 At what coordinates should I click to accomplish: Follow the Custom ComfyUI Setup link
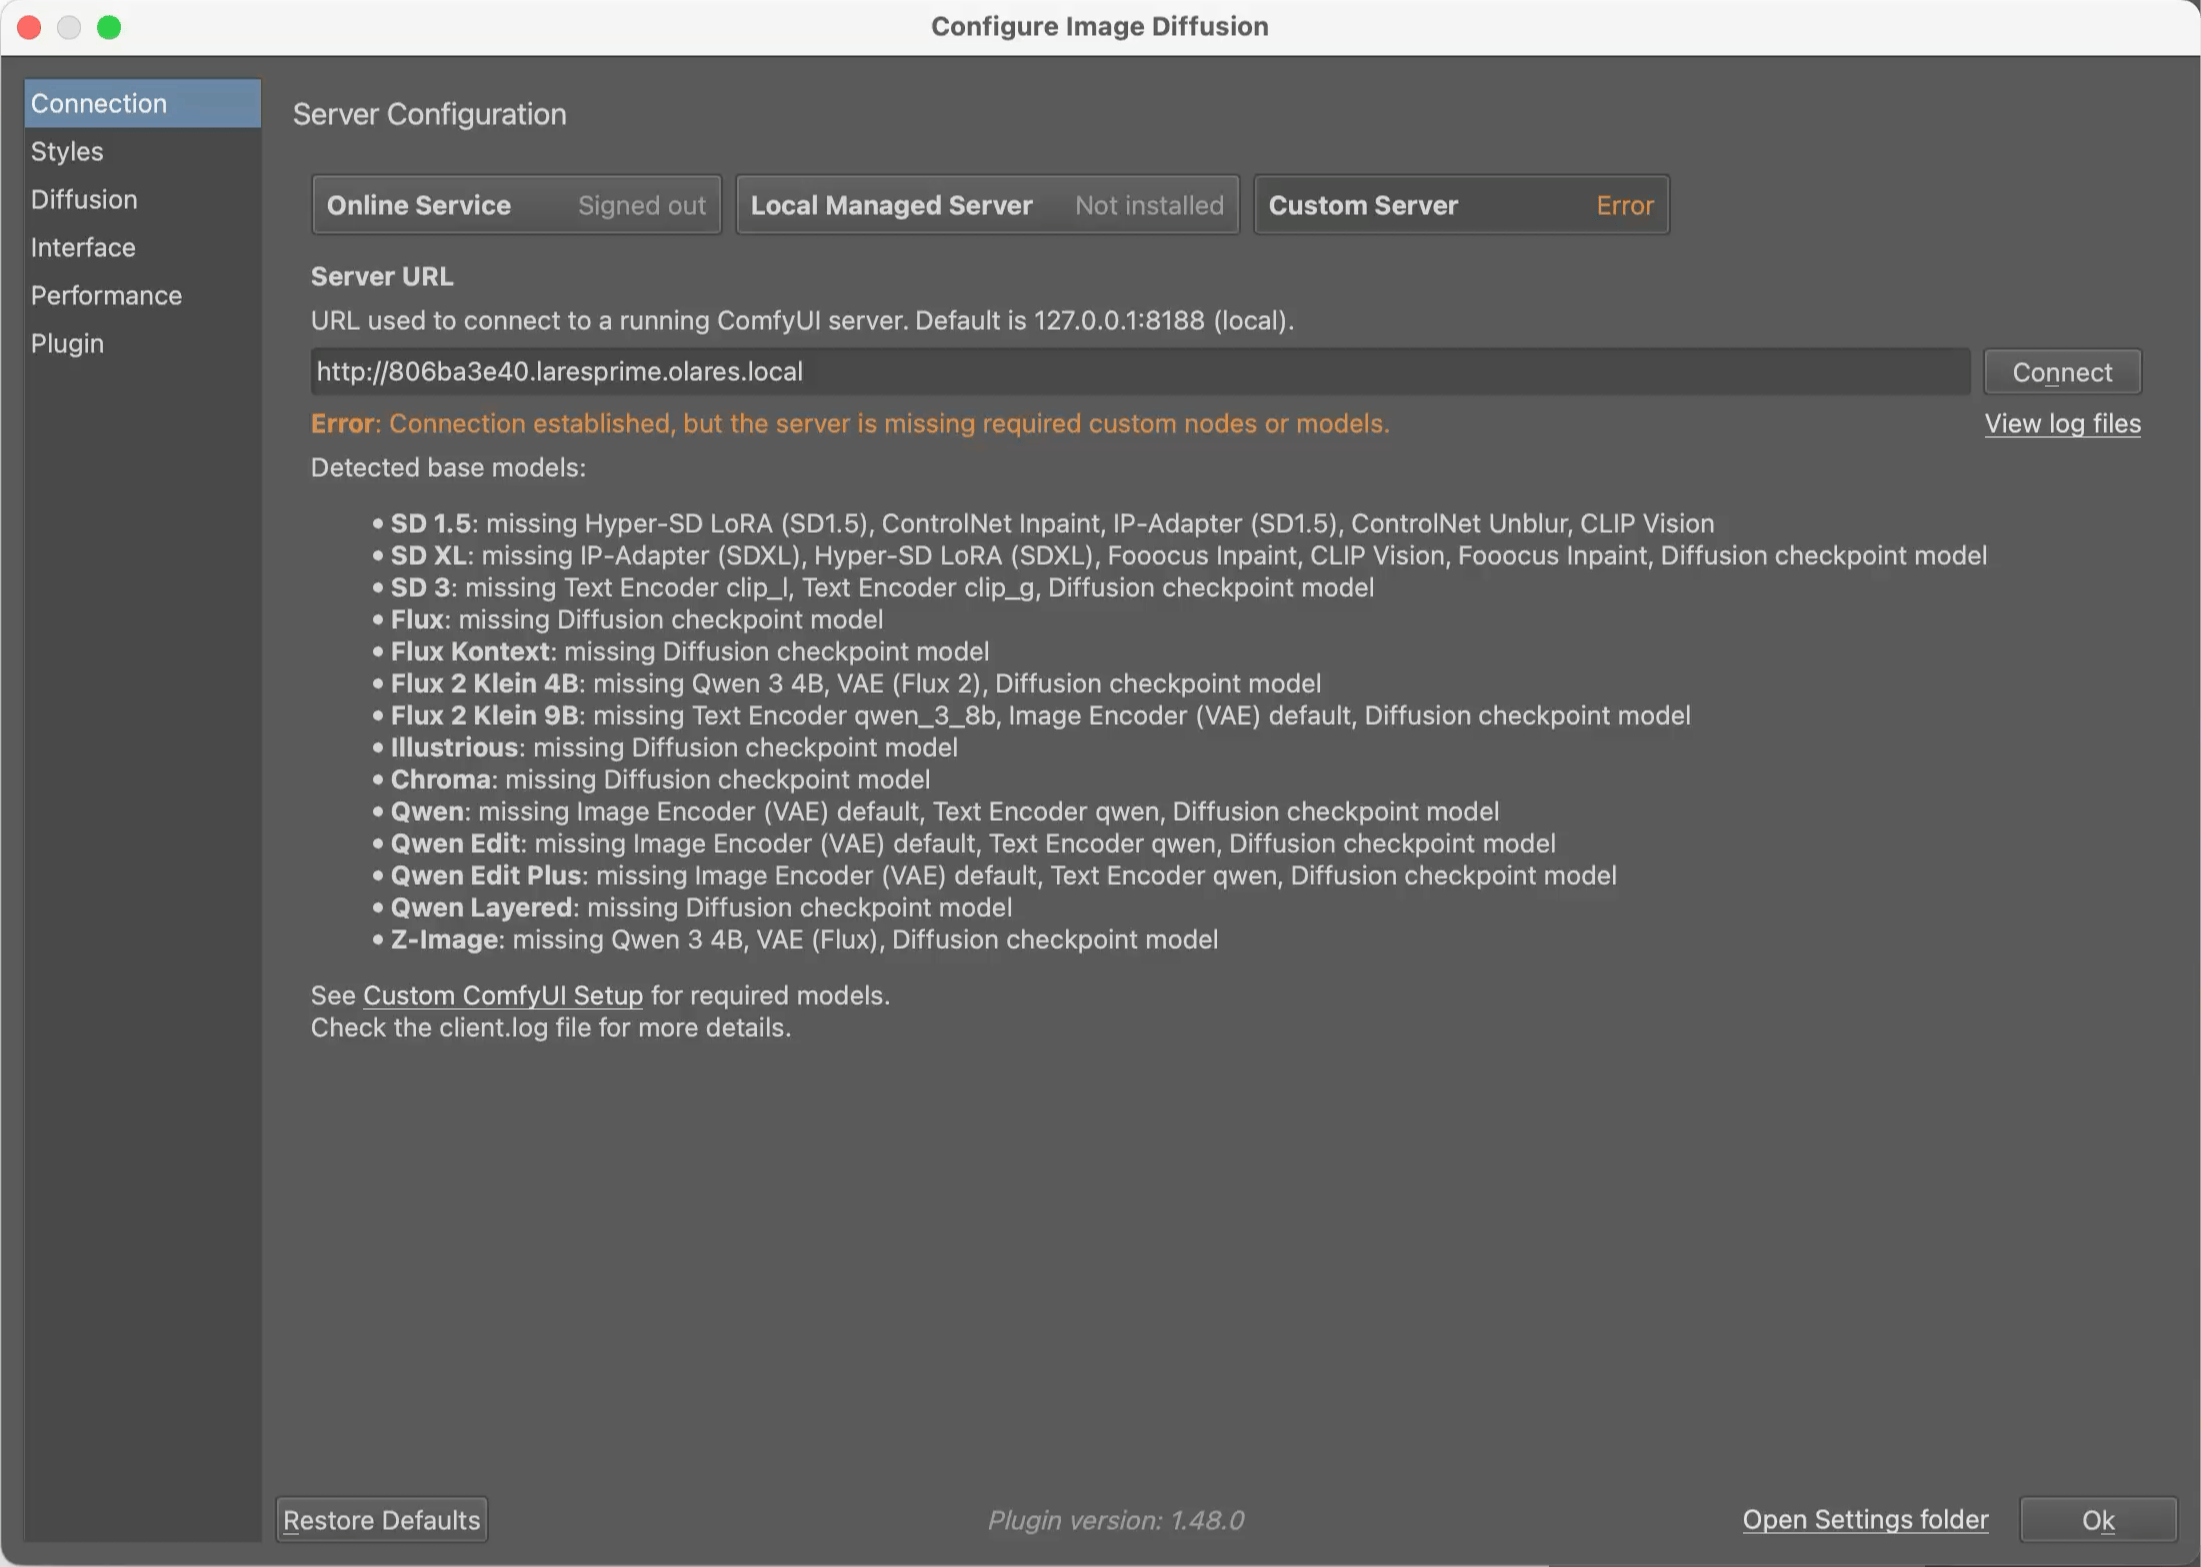[x=502, y=996]
